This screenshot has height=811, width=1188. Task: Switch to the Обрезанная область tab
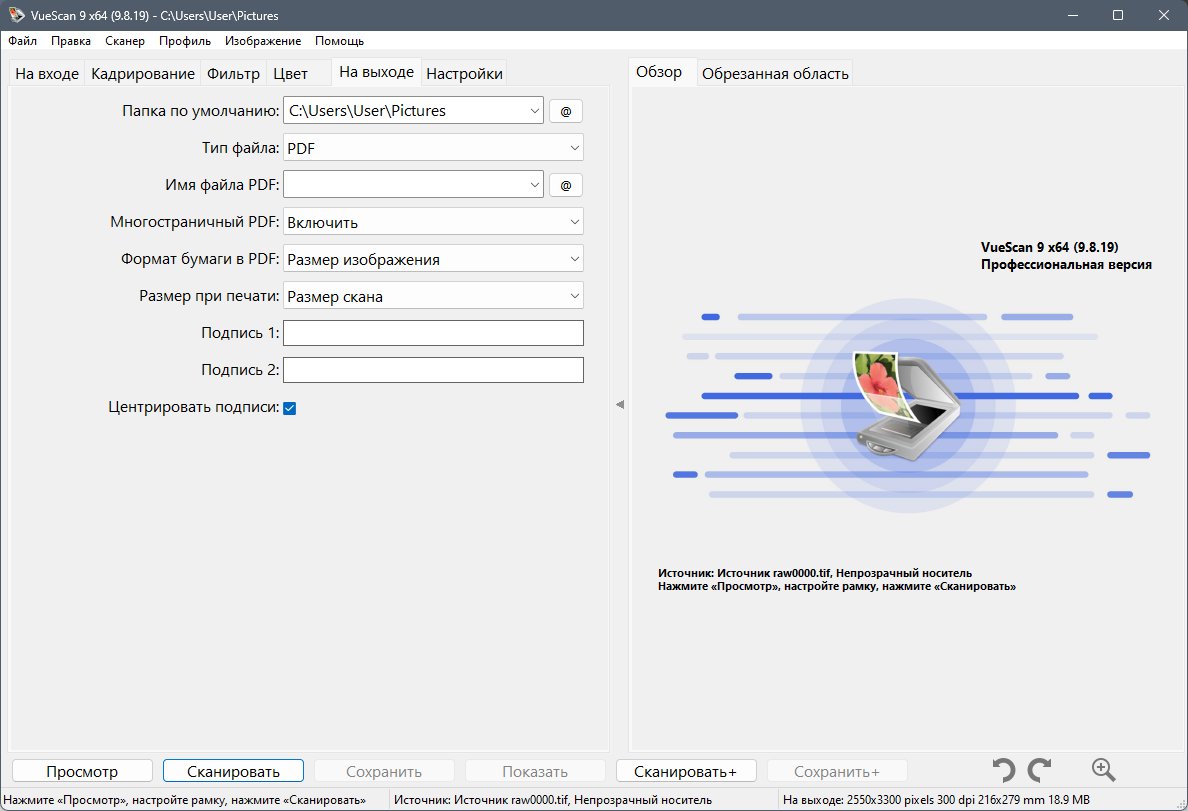pos(775,74)
